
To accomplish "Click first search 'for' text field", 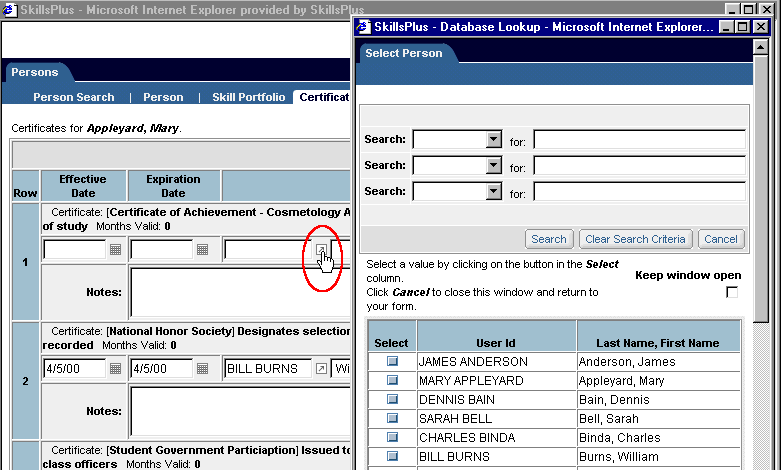I will click(640, 139).
